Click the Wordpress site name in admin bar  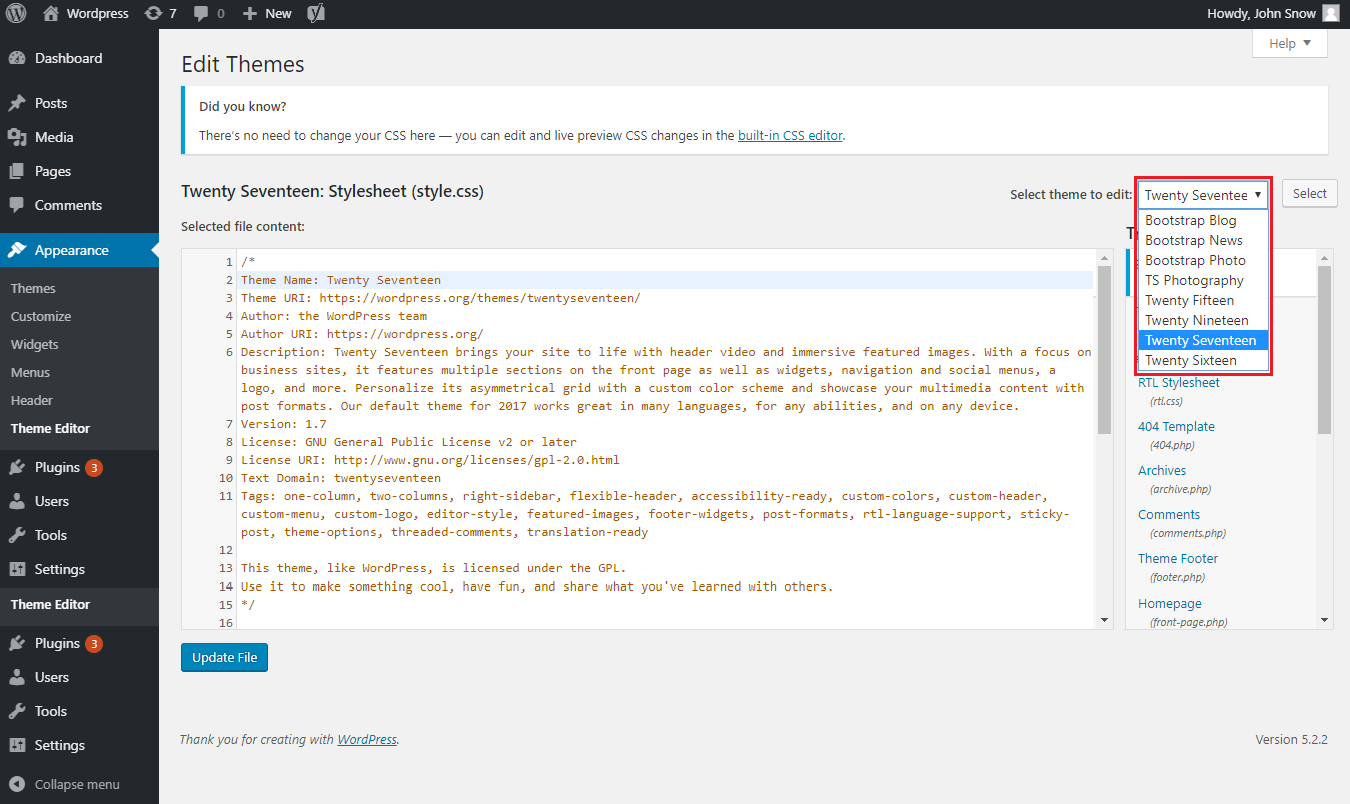(98, 14)
